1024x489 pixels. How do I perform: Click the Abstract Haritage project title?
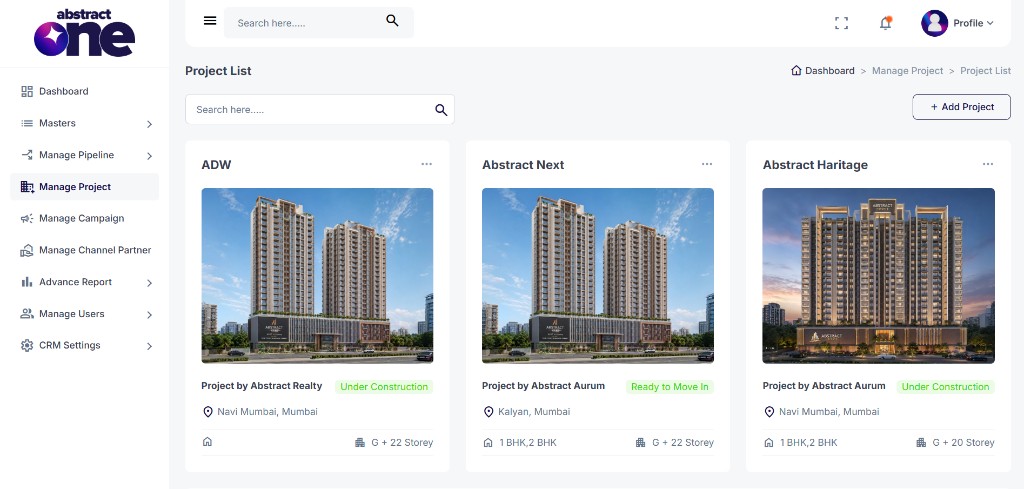pyautogui.click(x=815, y=165)
